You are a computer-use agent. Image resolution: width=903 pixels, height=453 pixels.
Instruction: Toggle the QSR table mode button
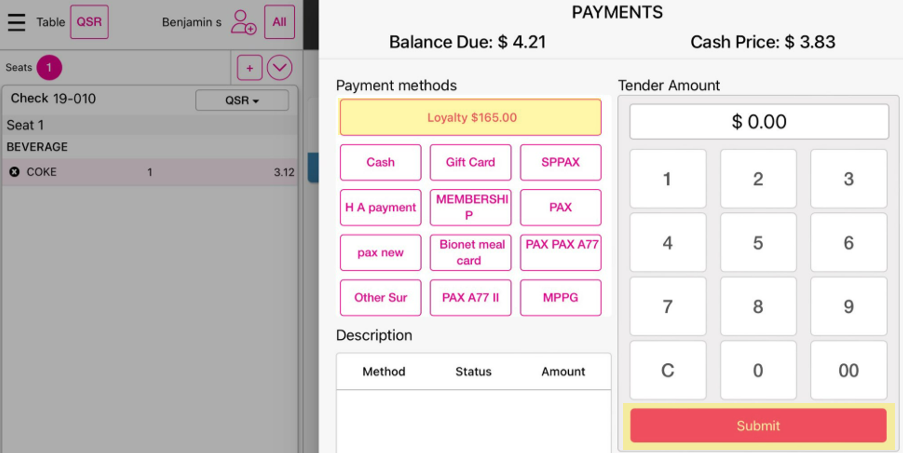tap(89, 22)
